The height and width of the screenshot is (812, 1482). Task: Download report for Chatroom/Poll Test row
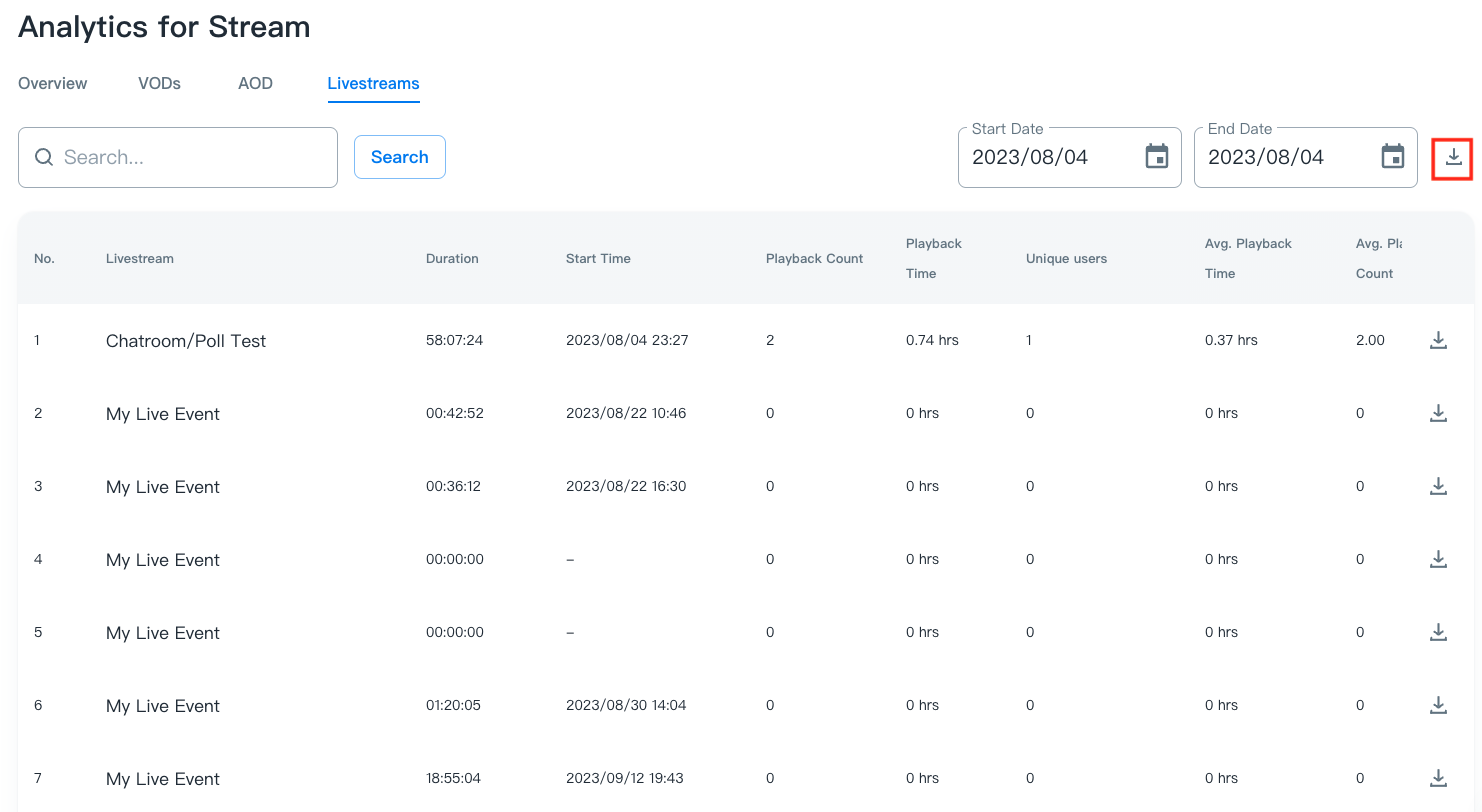(1438, 340)
